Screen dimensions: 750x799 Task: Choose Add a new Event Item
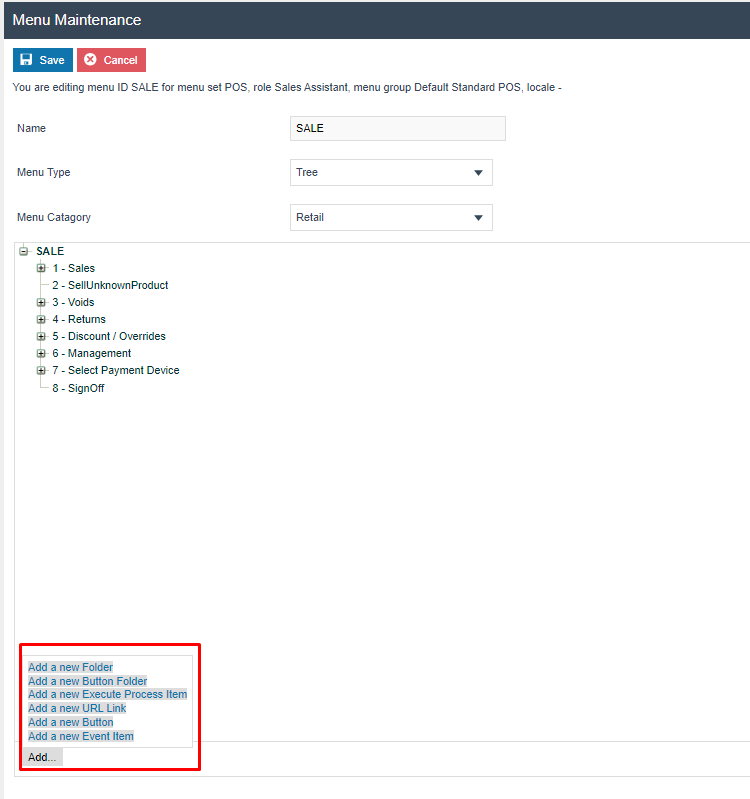point(81,736)
